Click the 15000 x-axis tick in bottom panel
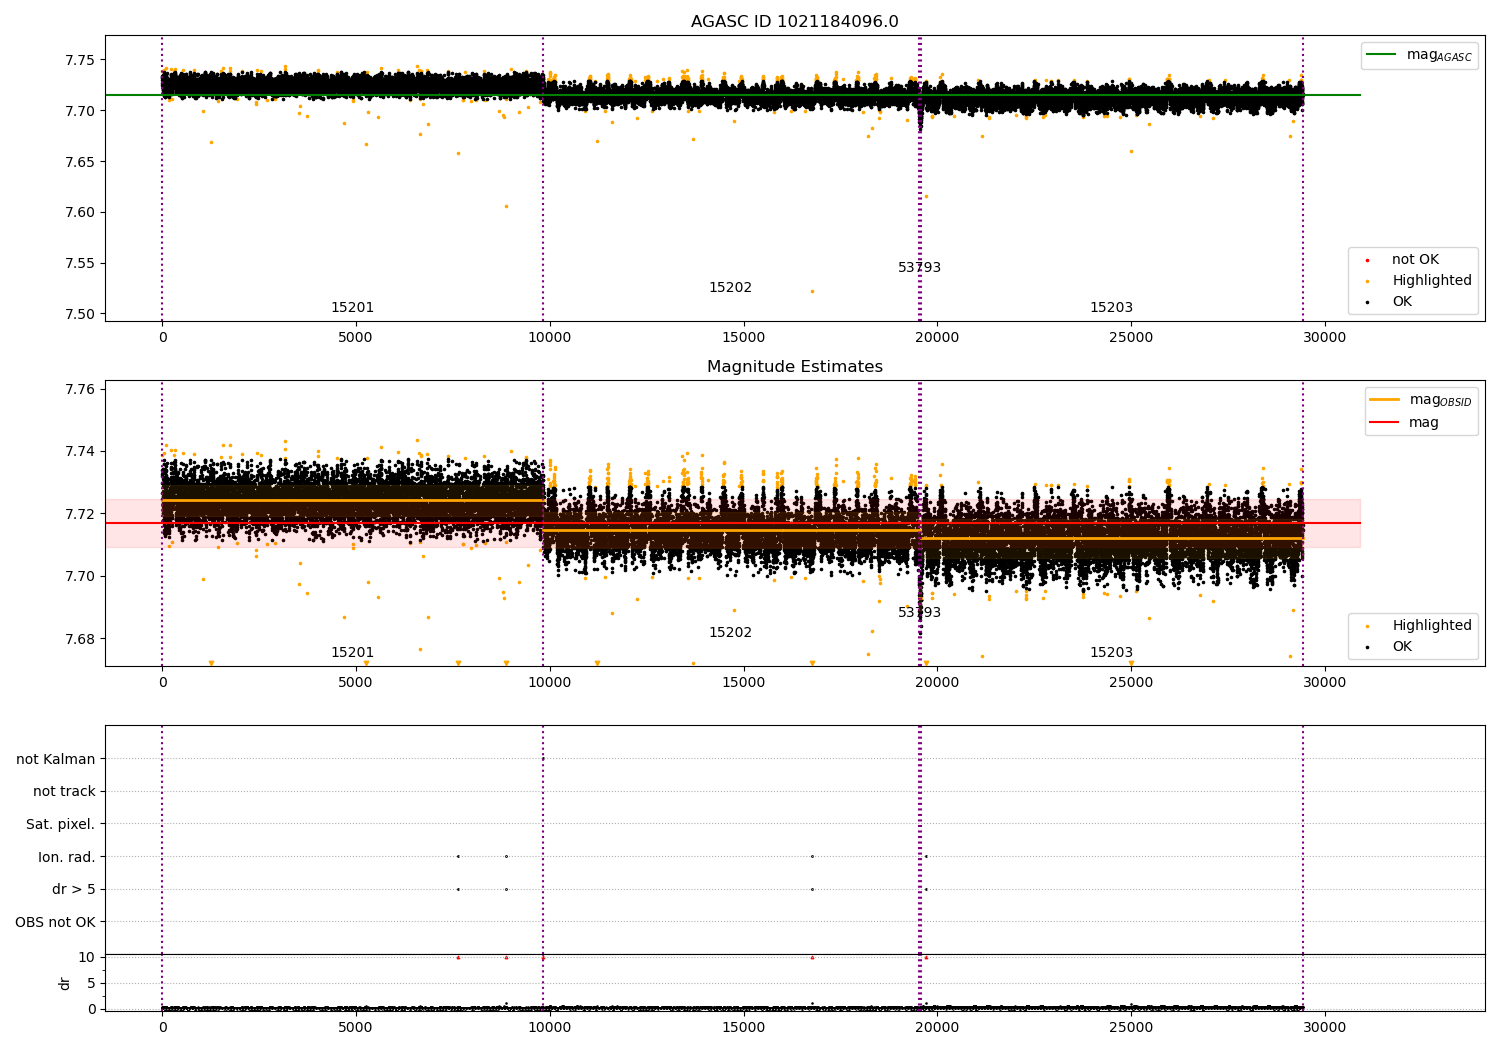 (743, 1027)
